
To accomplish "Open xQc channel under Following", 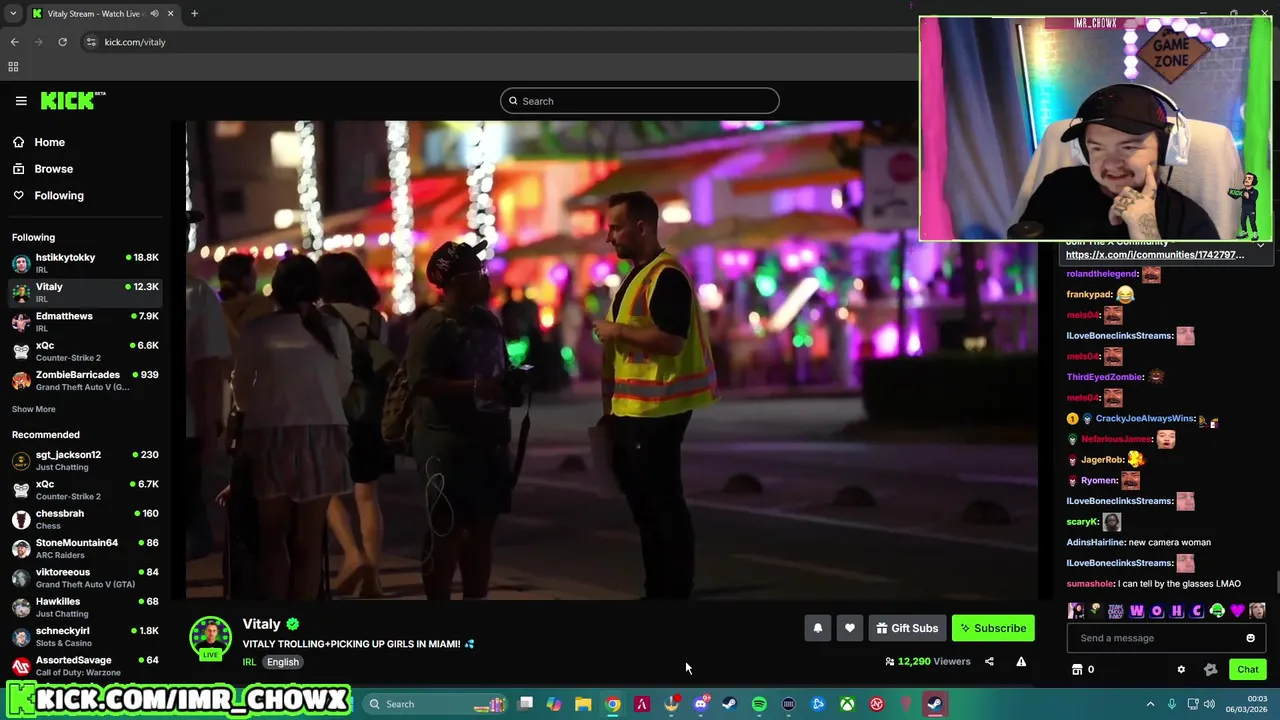I will click(85, 351).
